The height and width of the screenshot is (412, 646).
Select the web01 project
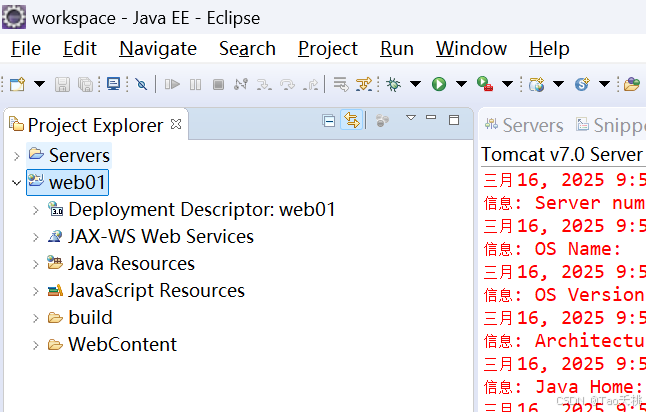(68, 182)
